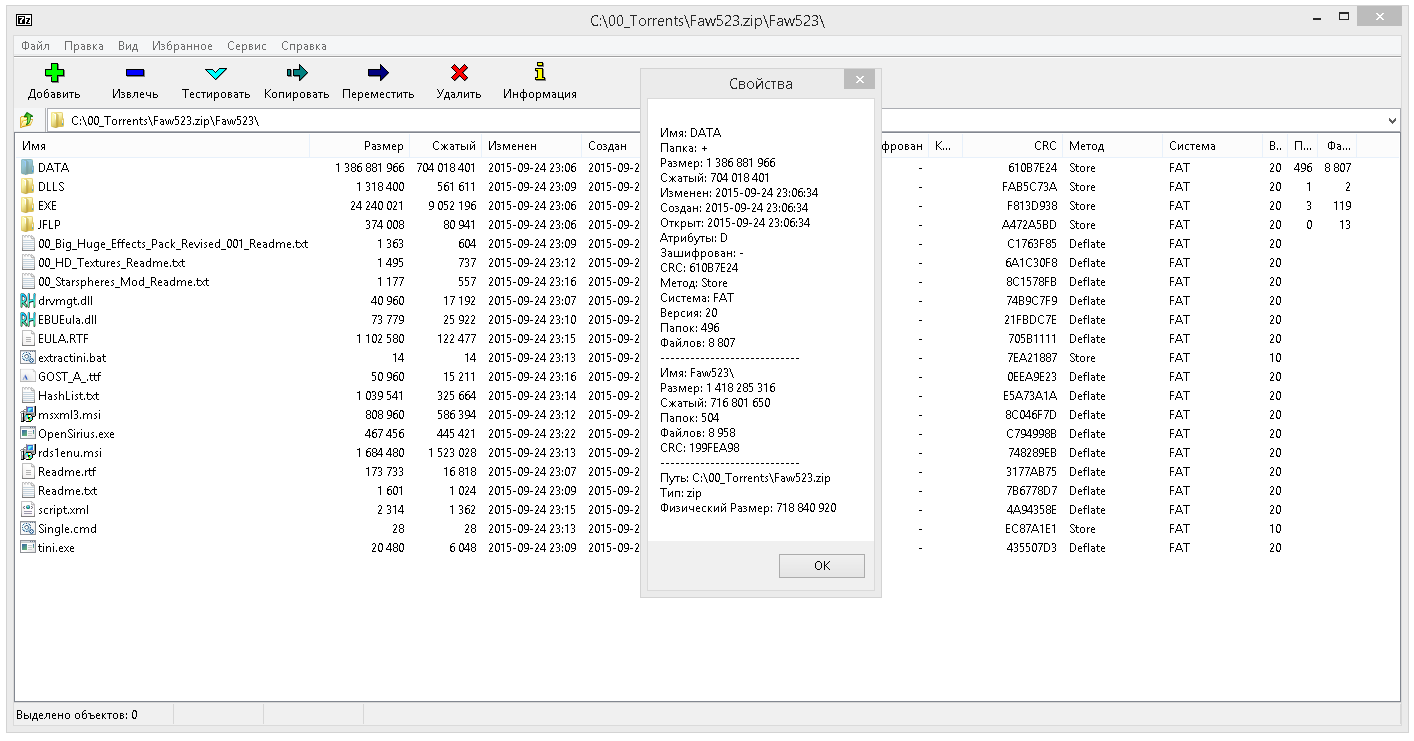Sort the list by Размер column header
Image resolution: width=1414 pixels, height=741 pixels.
359,146
